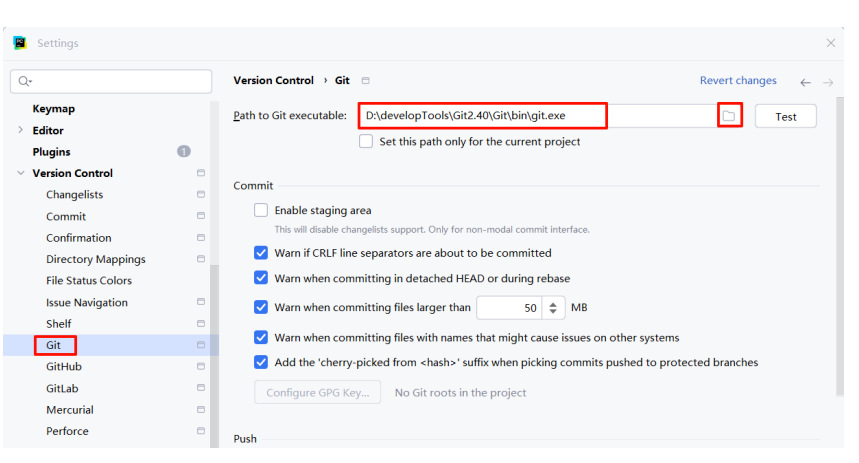859x463 pixels.
Task: Click the project icon beside GitHub entry
Action: [201, 366]
